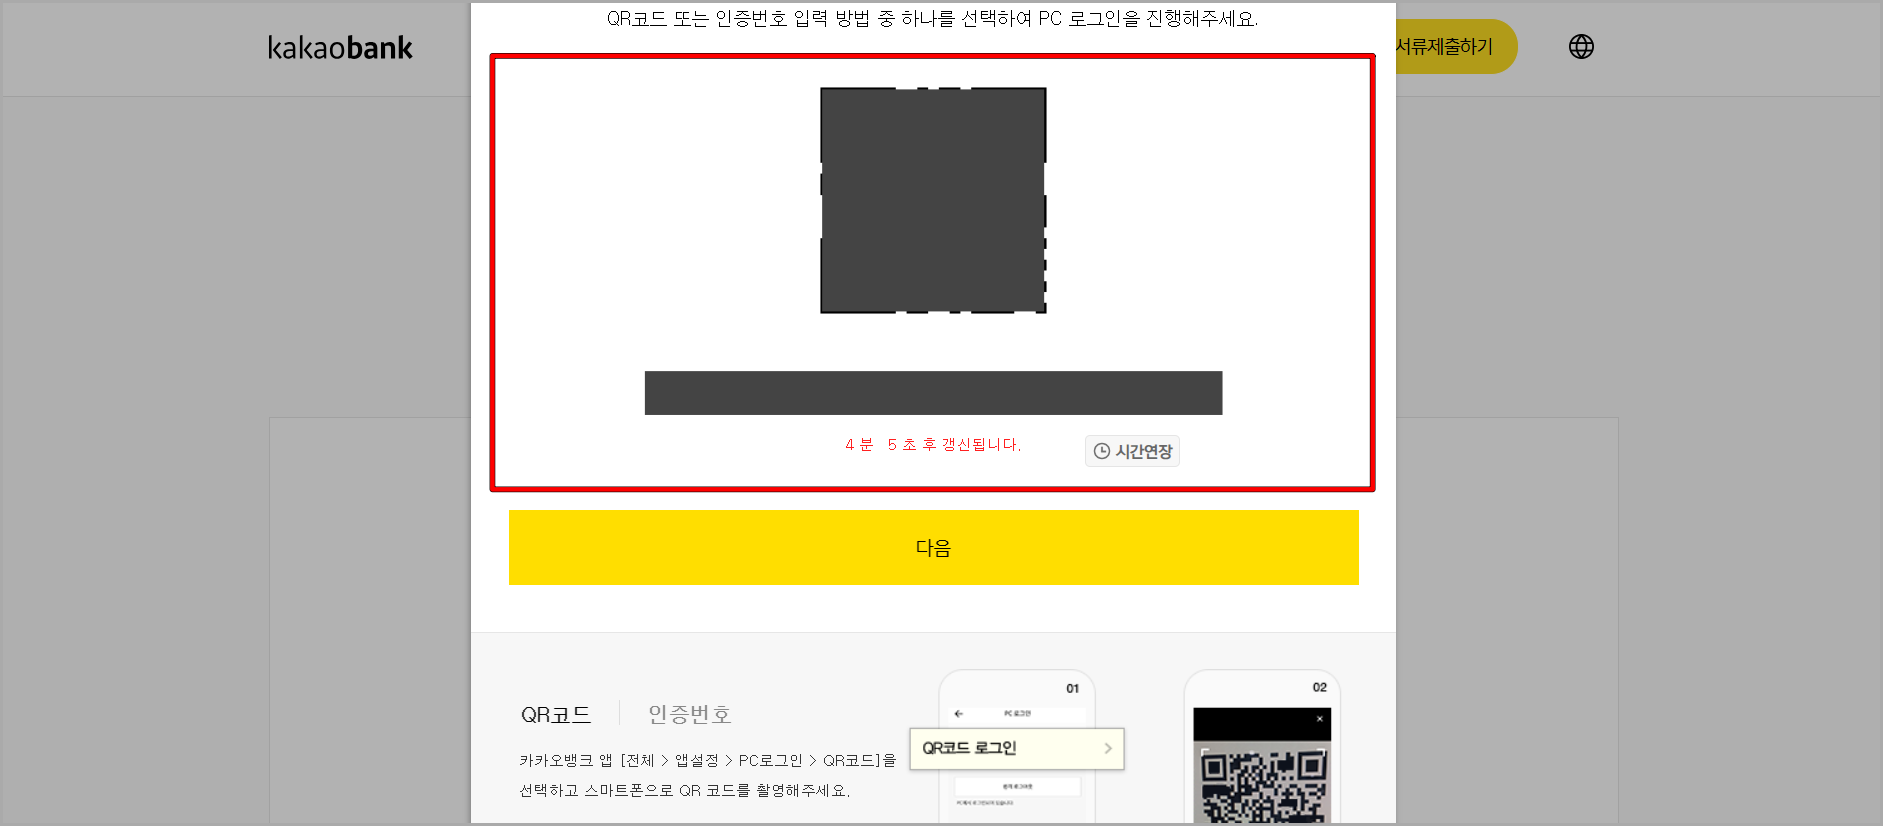Click the guide text '카카오뱅크 앱 [전체 > 앱설정'
Screen dimensions: 1883x826
click(x=619, y=760)
